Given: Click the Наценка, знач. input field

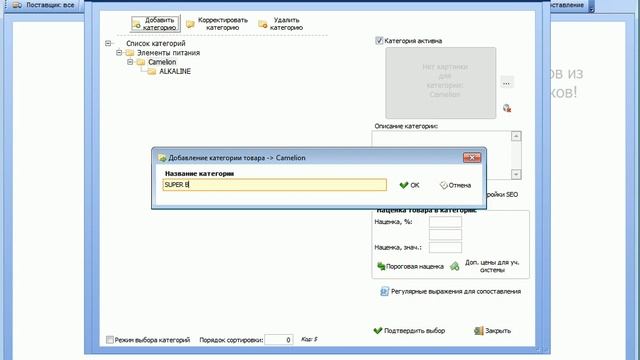Looking at the screenshot, I should 445,247.
